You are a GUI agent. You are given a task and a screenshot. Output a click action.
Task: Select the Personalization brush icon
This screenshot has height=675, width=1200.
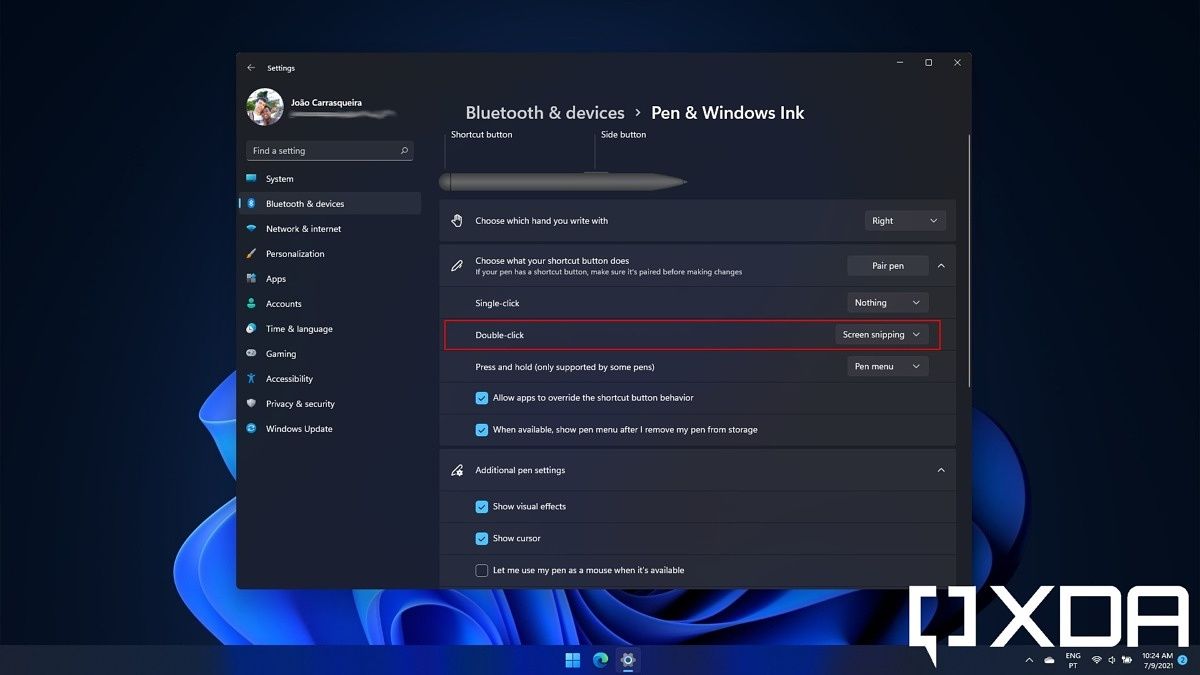pyautogui.click(x=252, y=253)
